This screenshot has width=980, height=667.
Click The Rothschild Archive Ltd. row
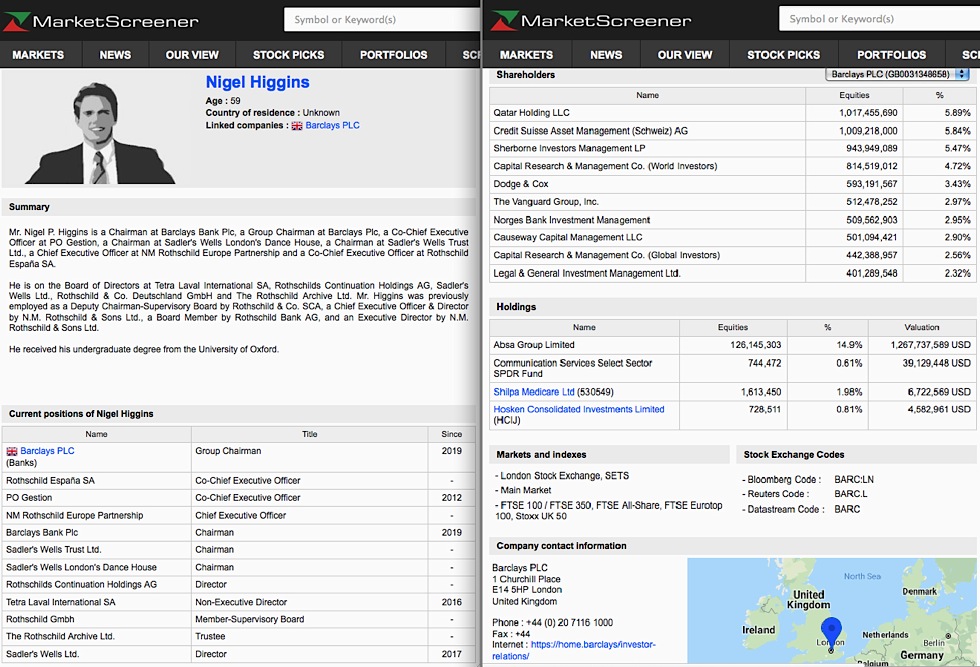point(239,636)
